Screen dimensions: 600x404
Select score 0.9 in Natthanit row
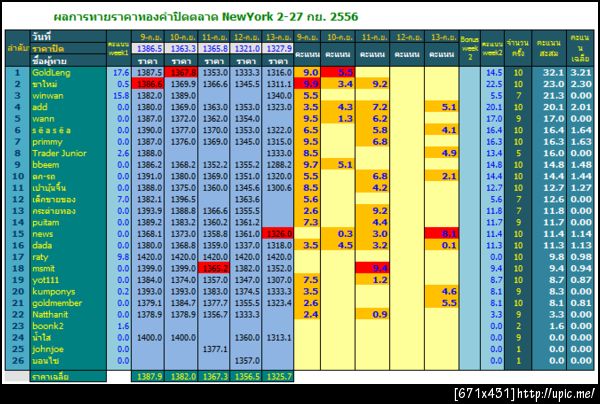click(x=372, y=314)
